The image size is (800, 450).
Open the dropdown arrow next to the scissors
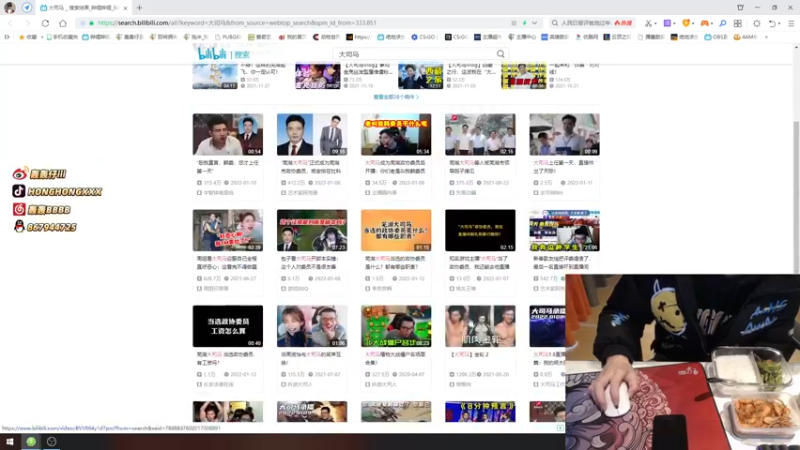pyautogui.click(x=655, y=23)
